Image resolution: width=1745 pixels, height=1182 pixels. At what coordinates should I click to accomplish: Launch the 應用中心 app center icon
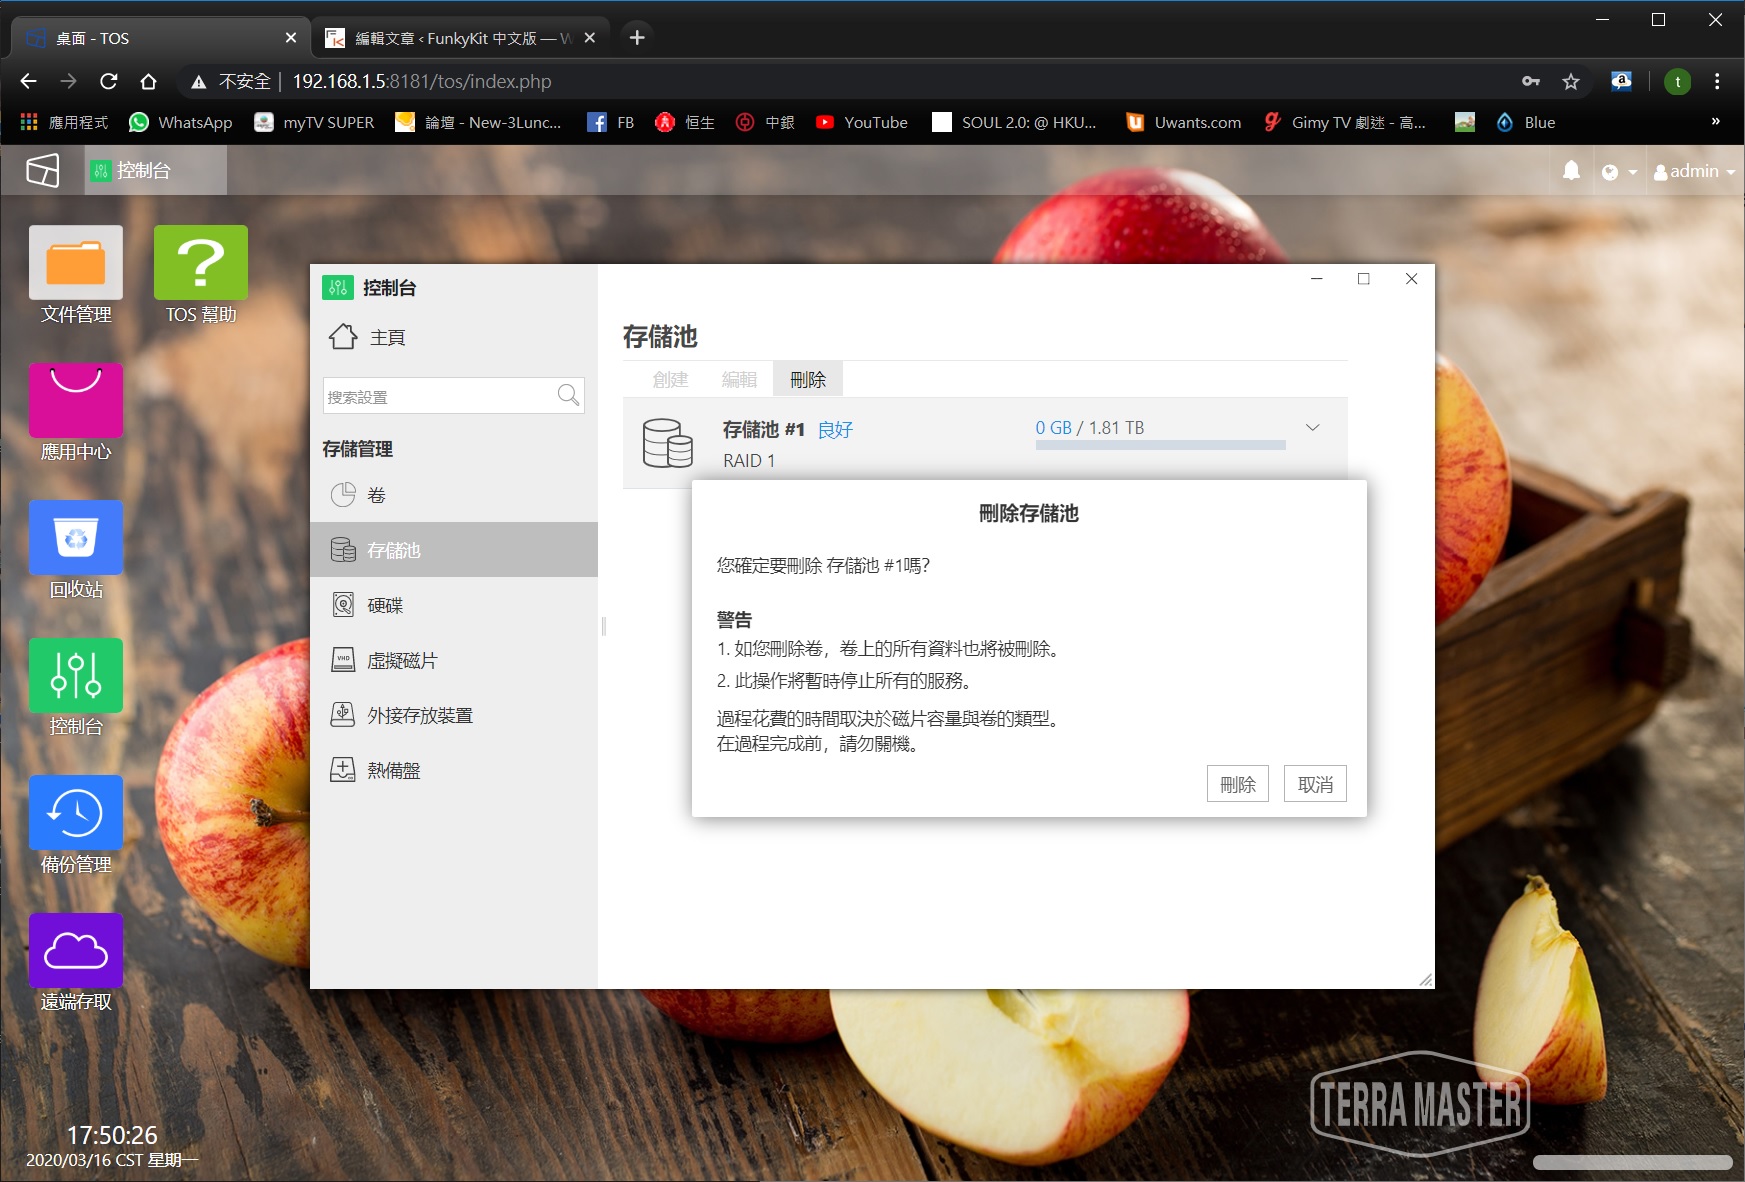point(76,400)
